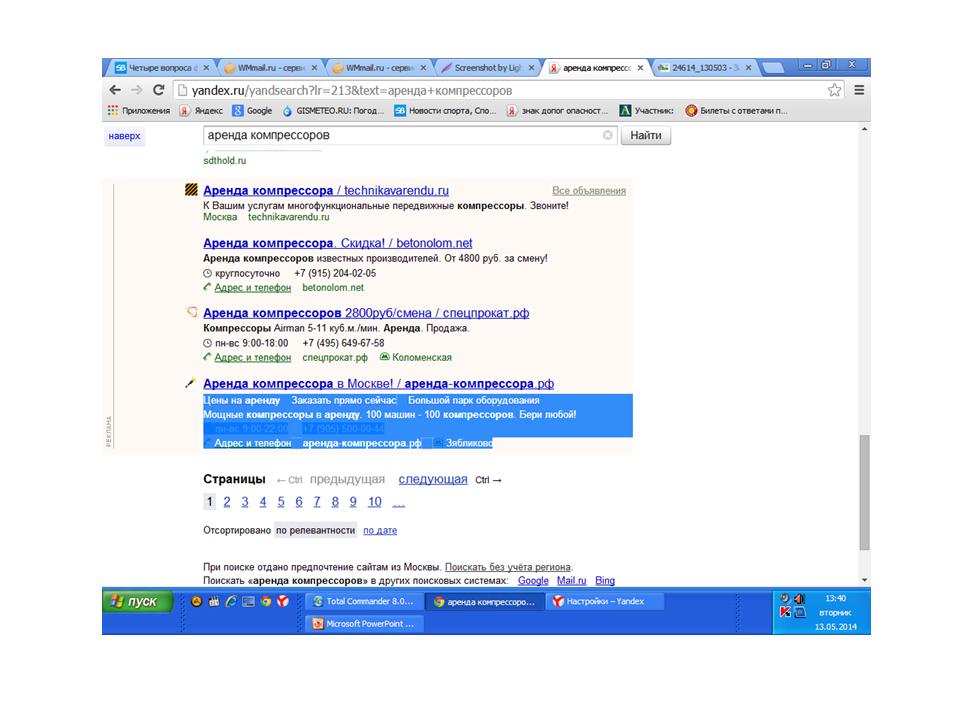The image size is (960, 720).
Task: Open the Google bookmark
Action: coord(252,111)
